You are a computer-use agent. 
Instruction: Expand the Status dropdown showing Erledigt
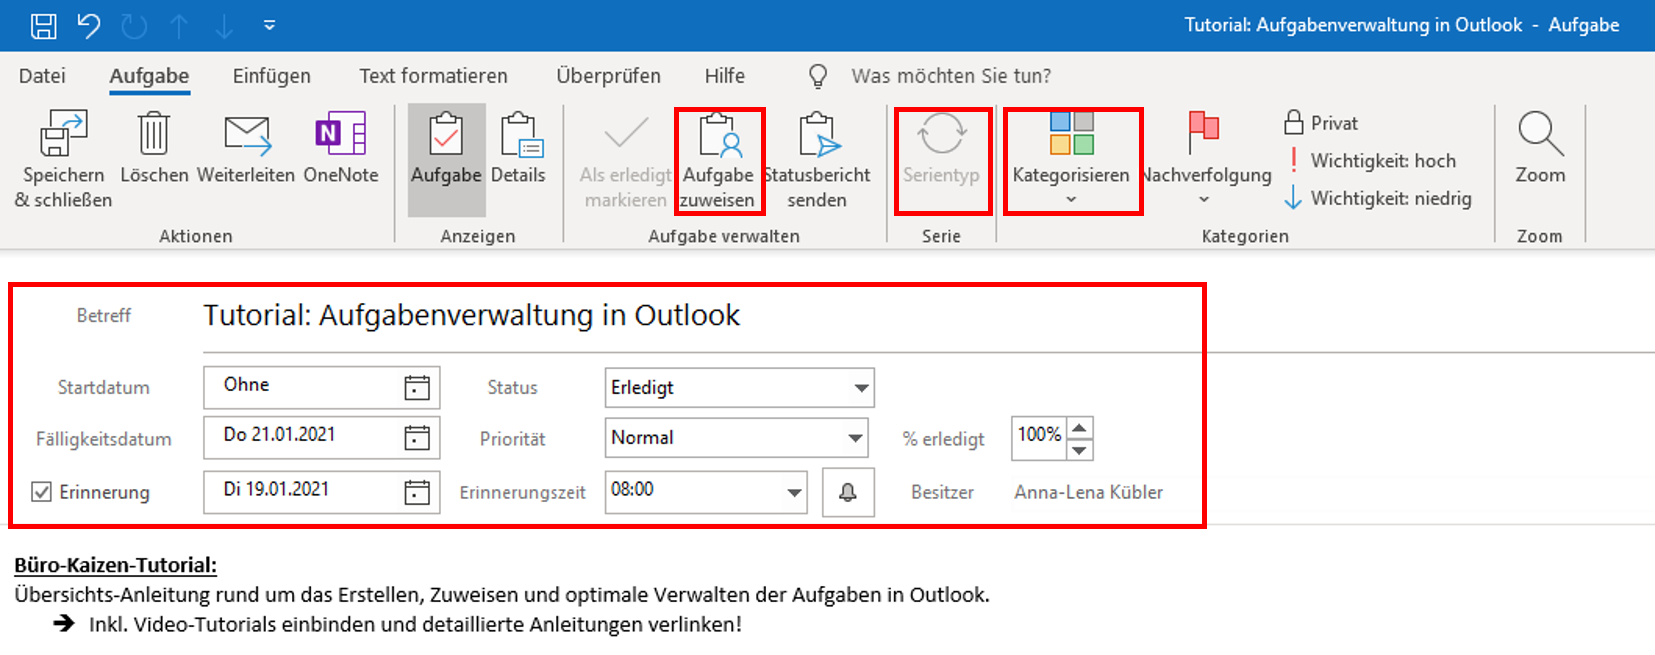pyautogui.click(x=861, y=388)
